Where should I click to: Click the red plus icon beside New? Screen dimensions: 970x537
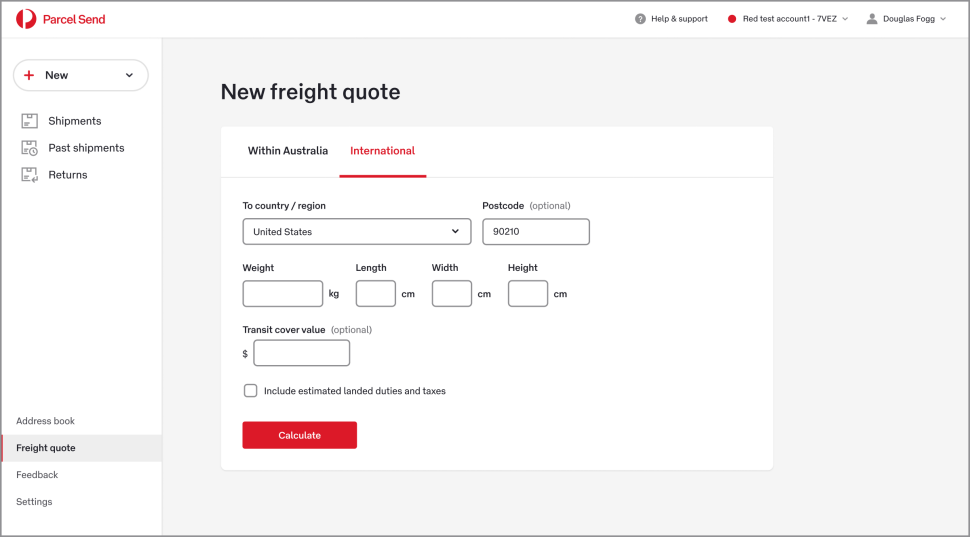(x=29, y=75)
